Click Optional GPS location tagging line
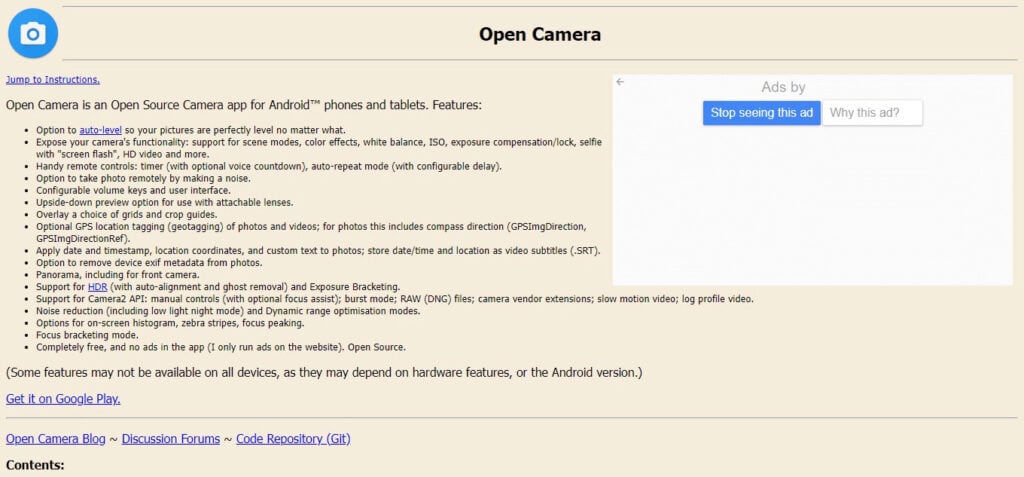The width and height of the screenshot is (1024, 477). (x=312, y=232)
